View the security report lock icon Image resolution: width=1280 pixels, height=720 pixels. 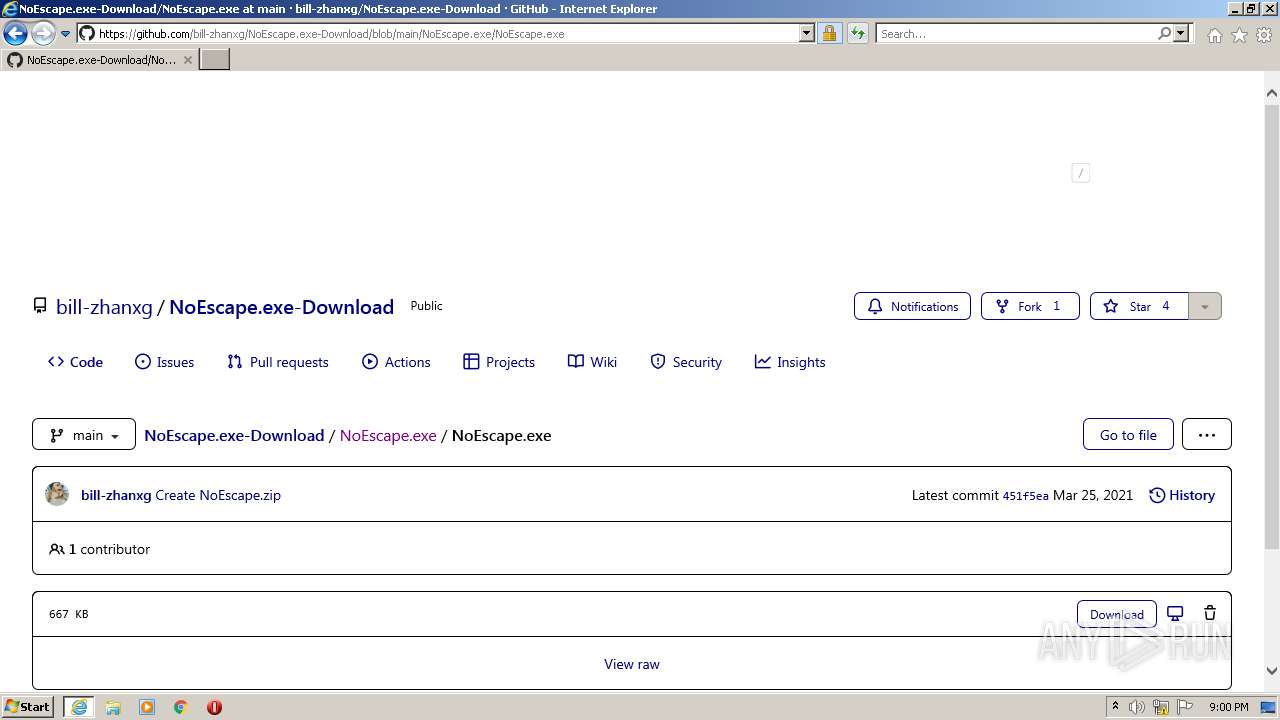(x=829, y=33)
